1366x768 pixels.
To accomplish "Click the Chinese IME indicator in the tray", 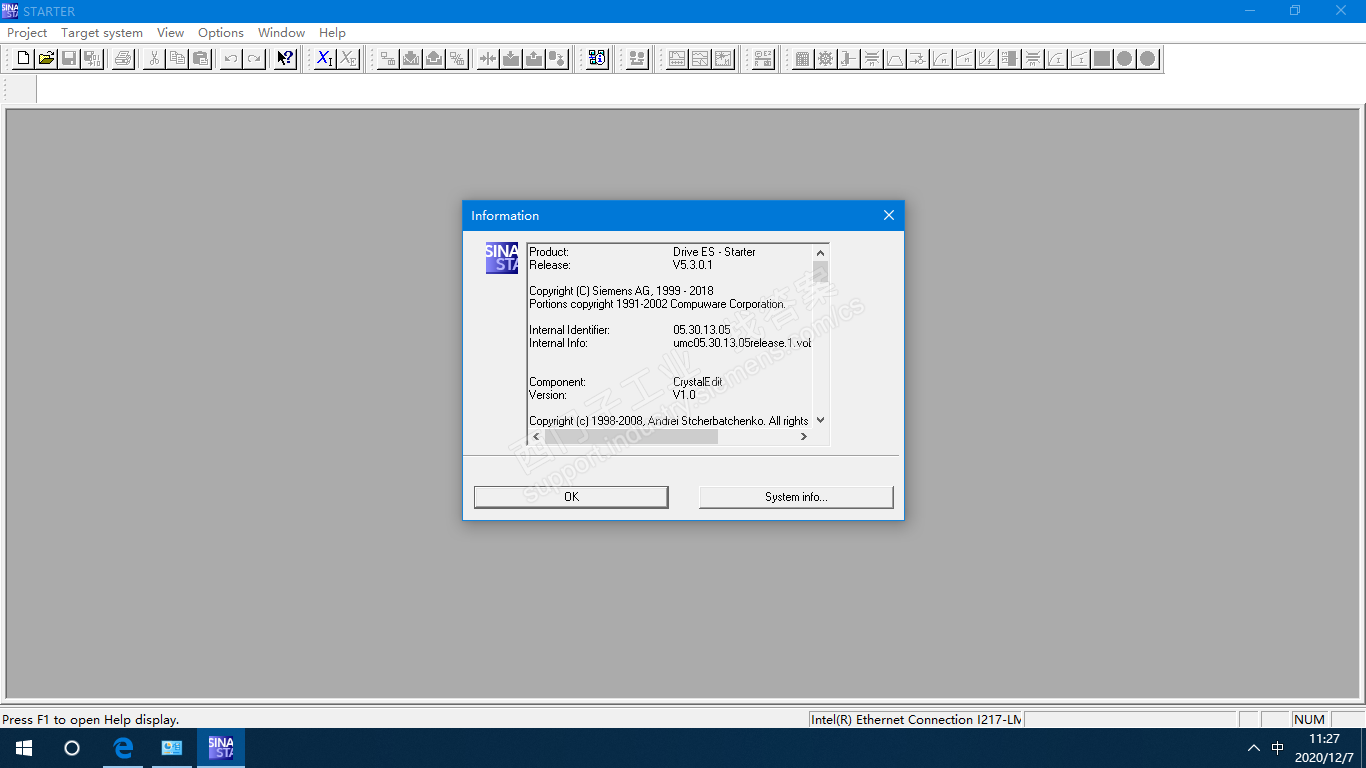I will [x=1278, y=748].
